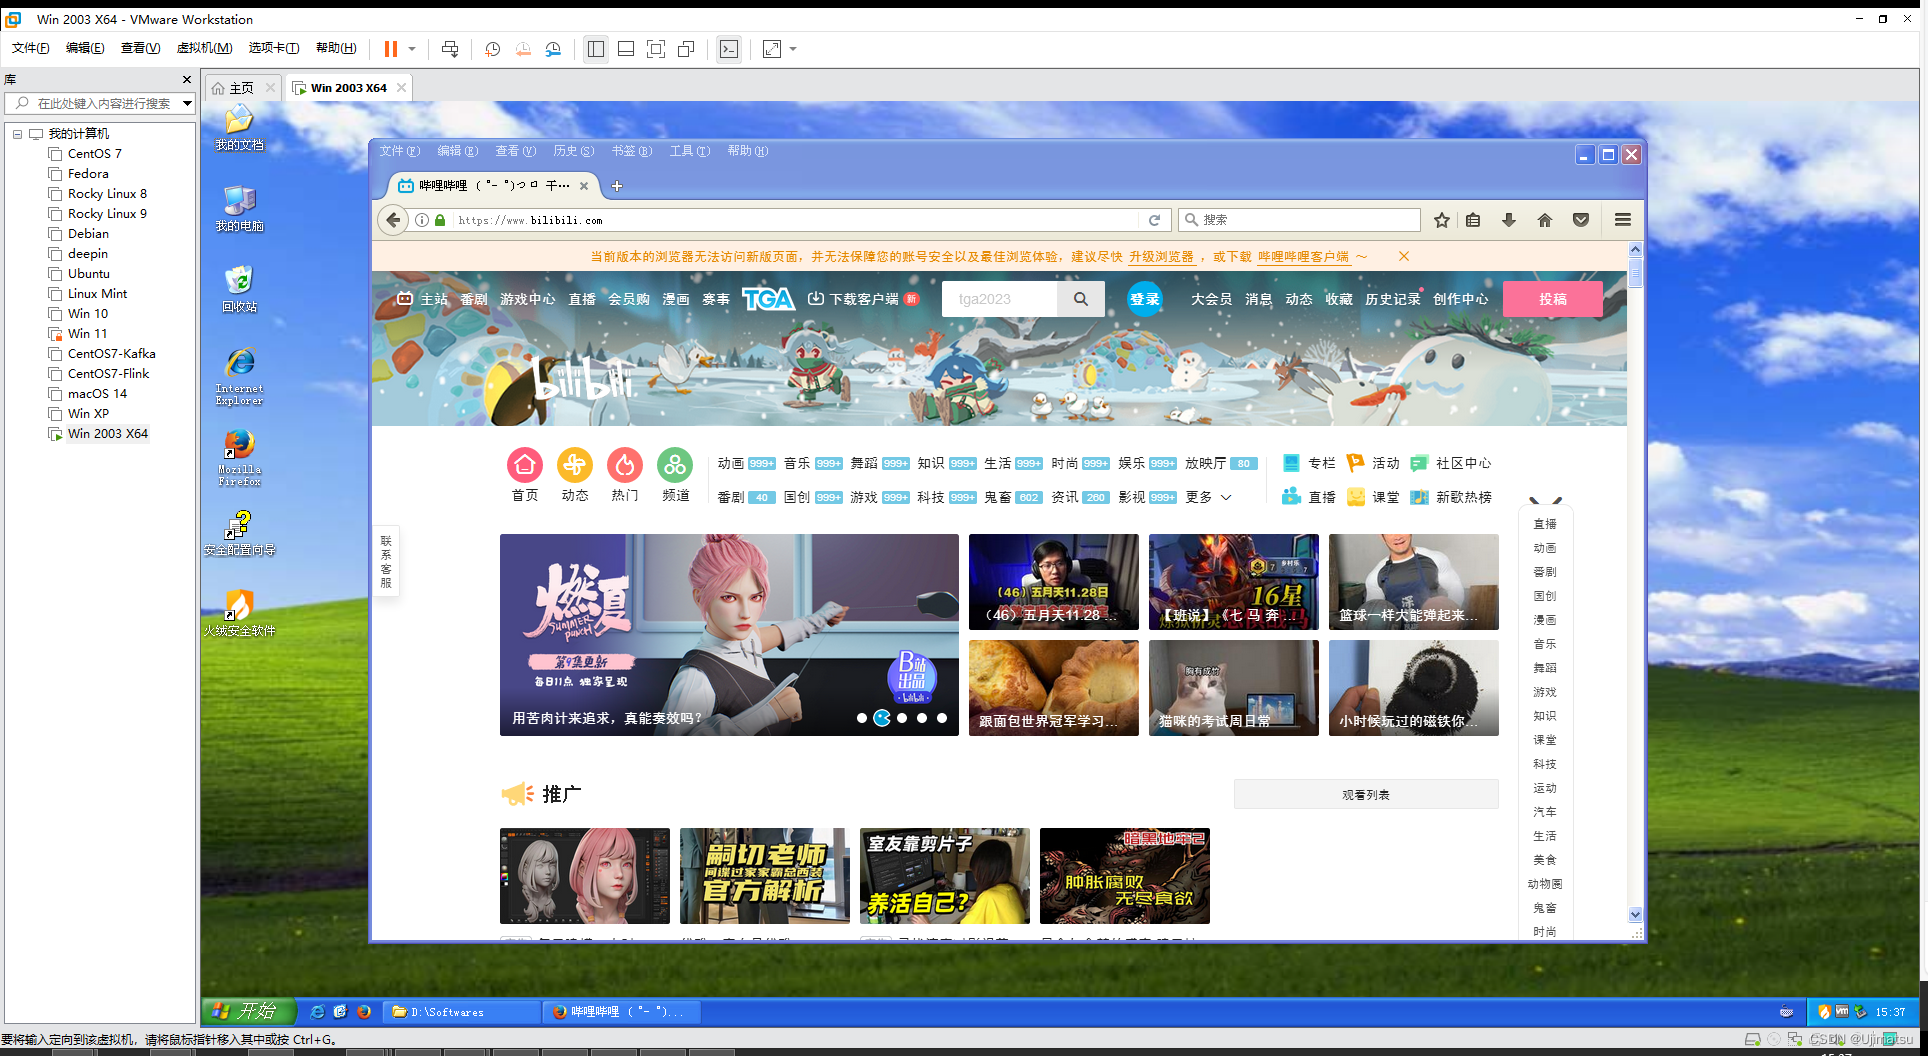This screenshot has height=1056, width=1928.
Task: Click the second carousel dot indicator
Action: click(882, 718)
